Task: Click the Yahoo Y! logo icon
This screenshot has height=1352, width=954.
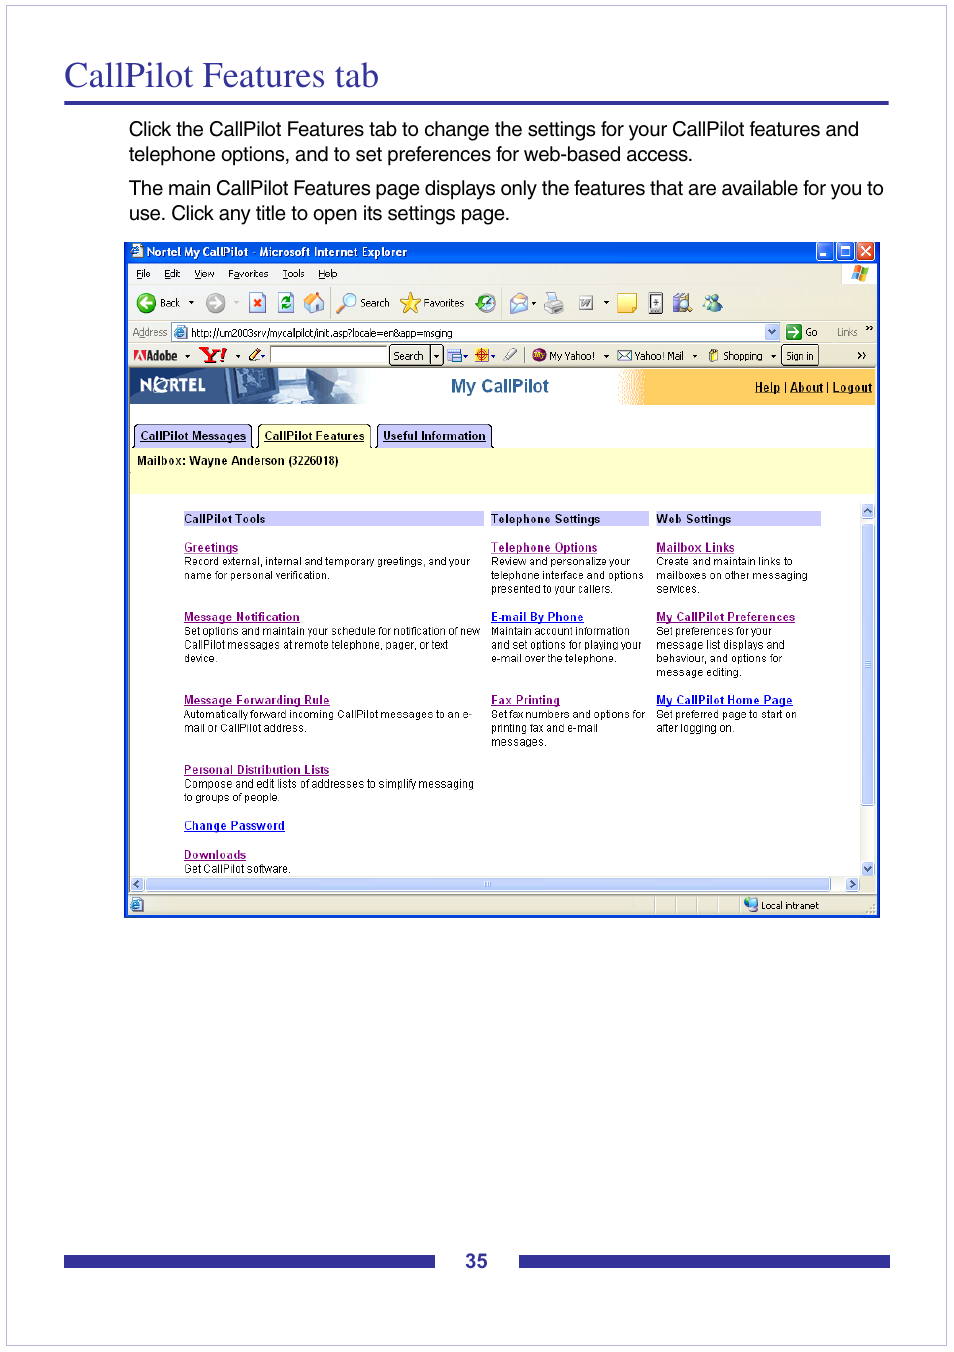Action: click(213, 355)
